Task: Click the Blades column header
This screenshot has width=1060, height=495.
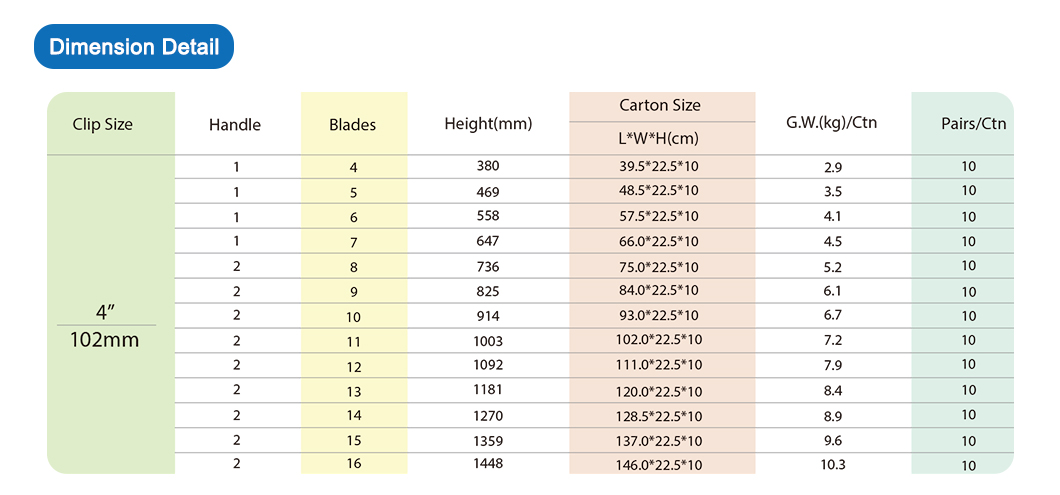Action: (353, 125)
